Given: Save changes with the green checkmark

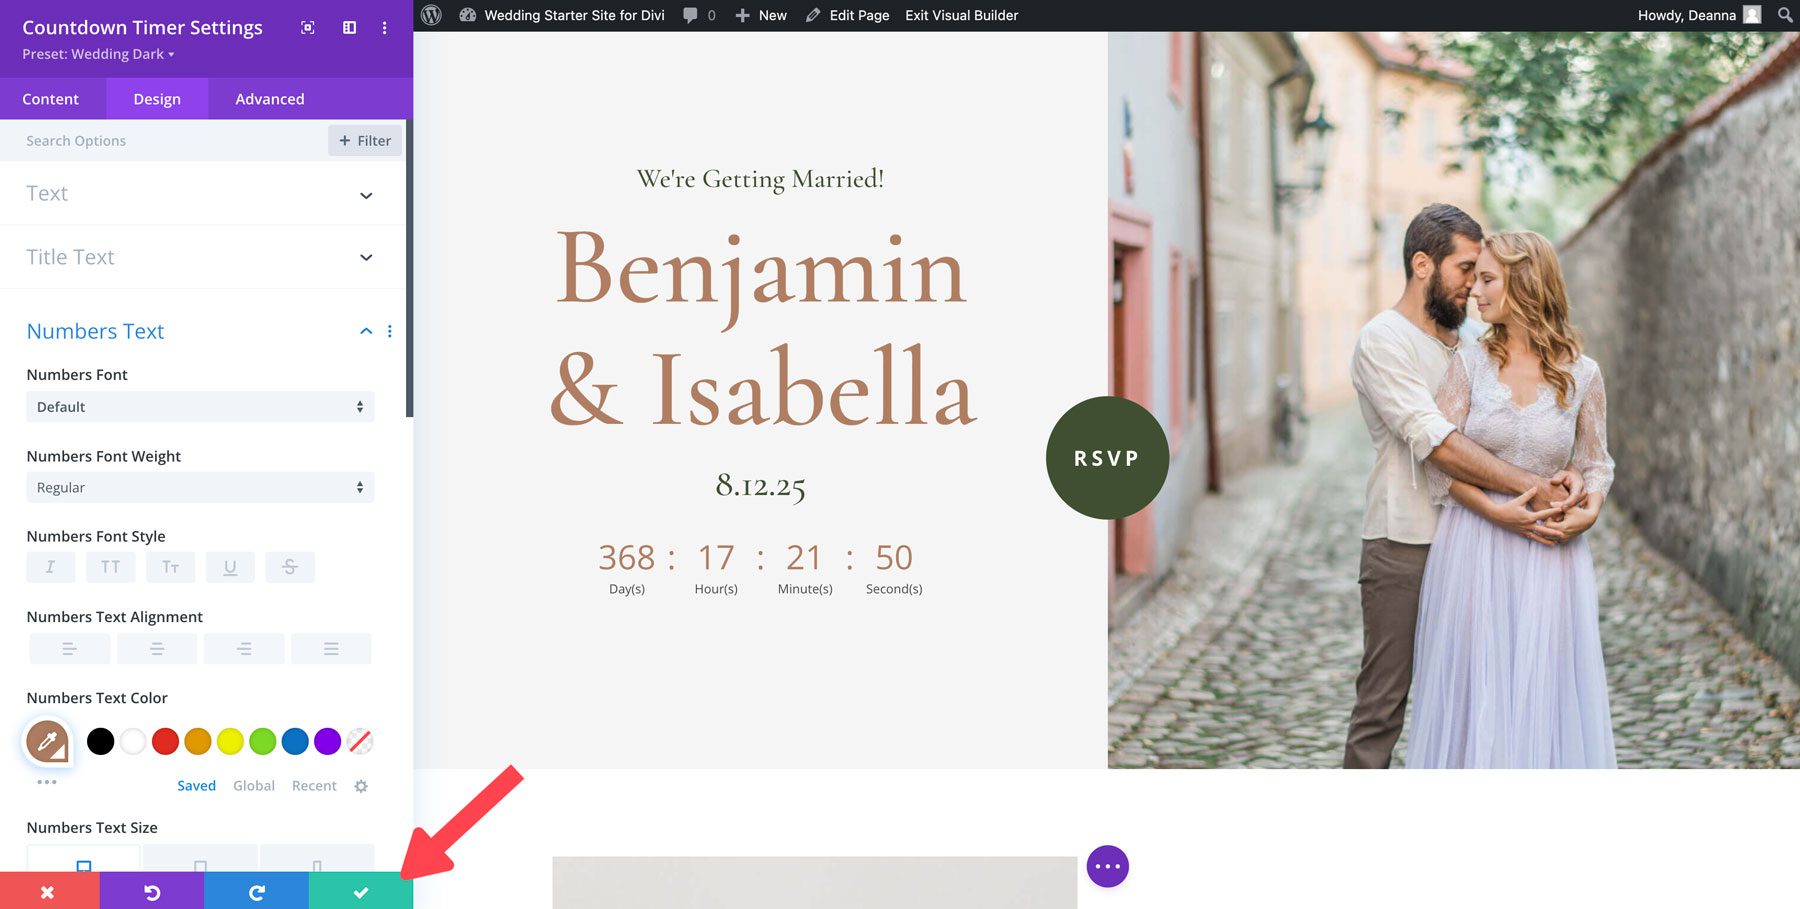Looking at the screenshot, I should (x=361, y=892).
